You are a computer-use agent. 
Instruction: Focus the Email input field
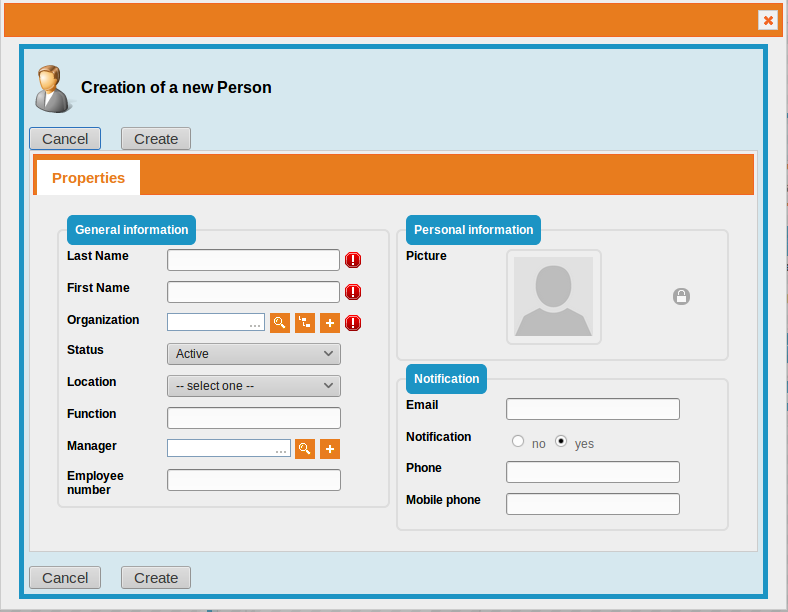click(592, 409)
